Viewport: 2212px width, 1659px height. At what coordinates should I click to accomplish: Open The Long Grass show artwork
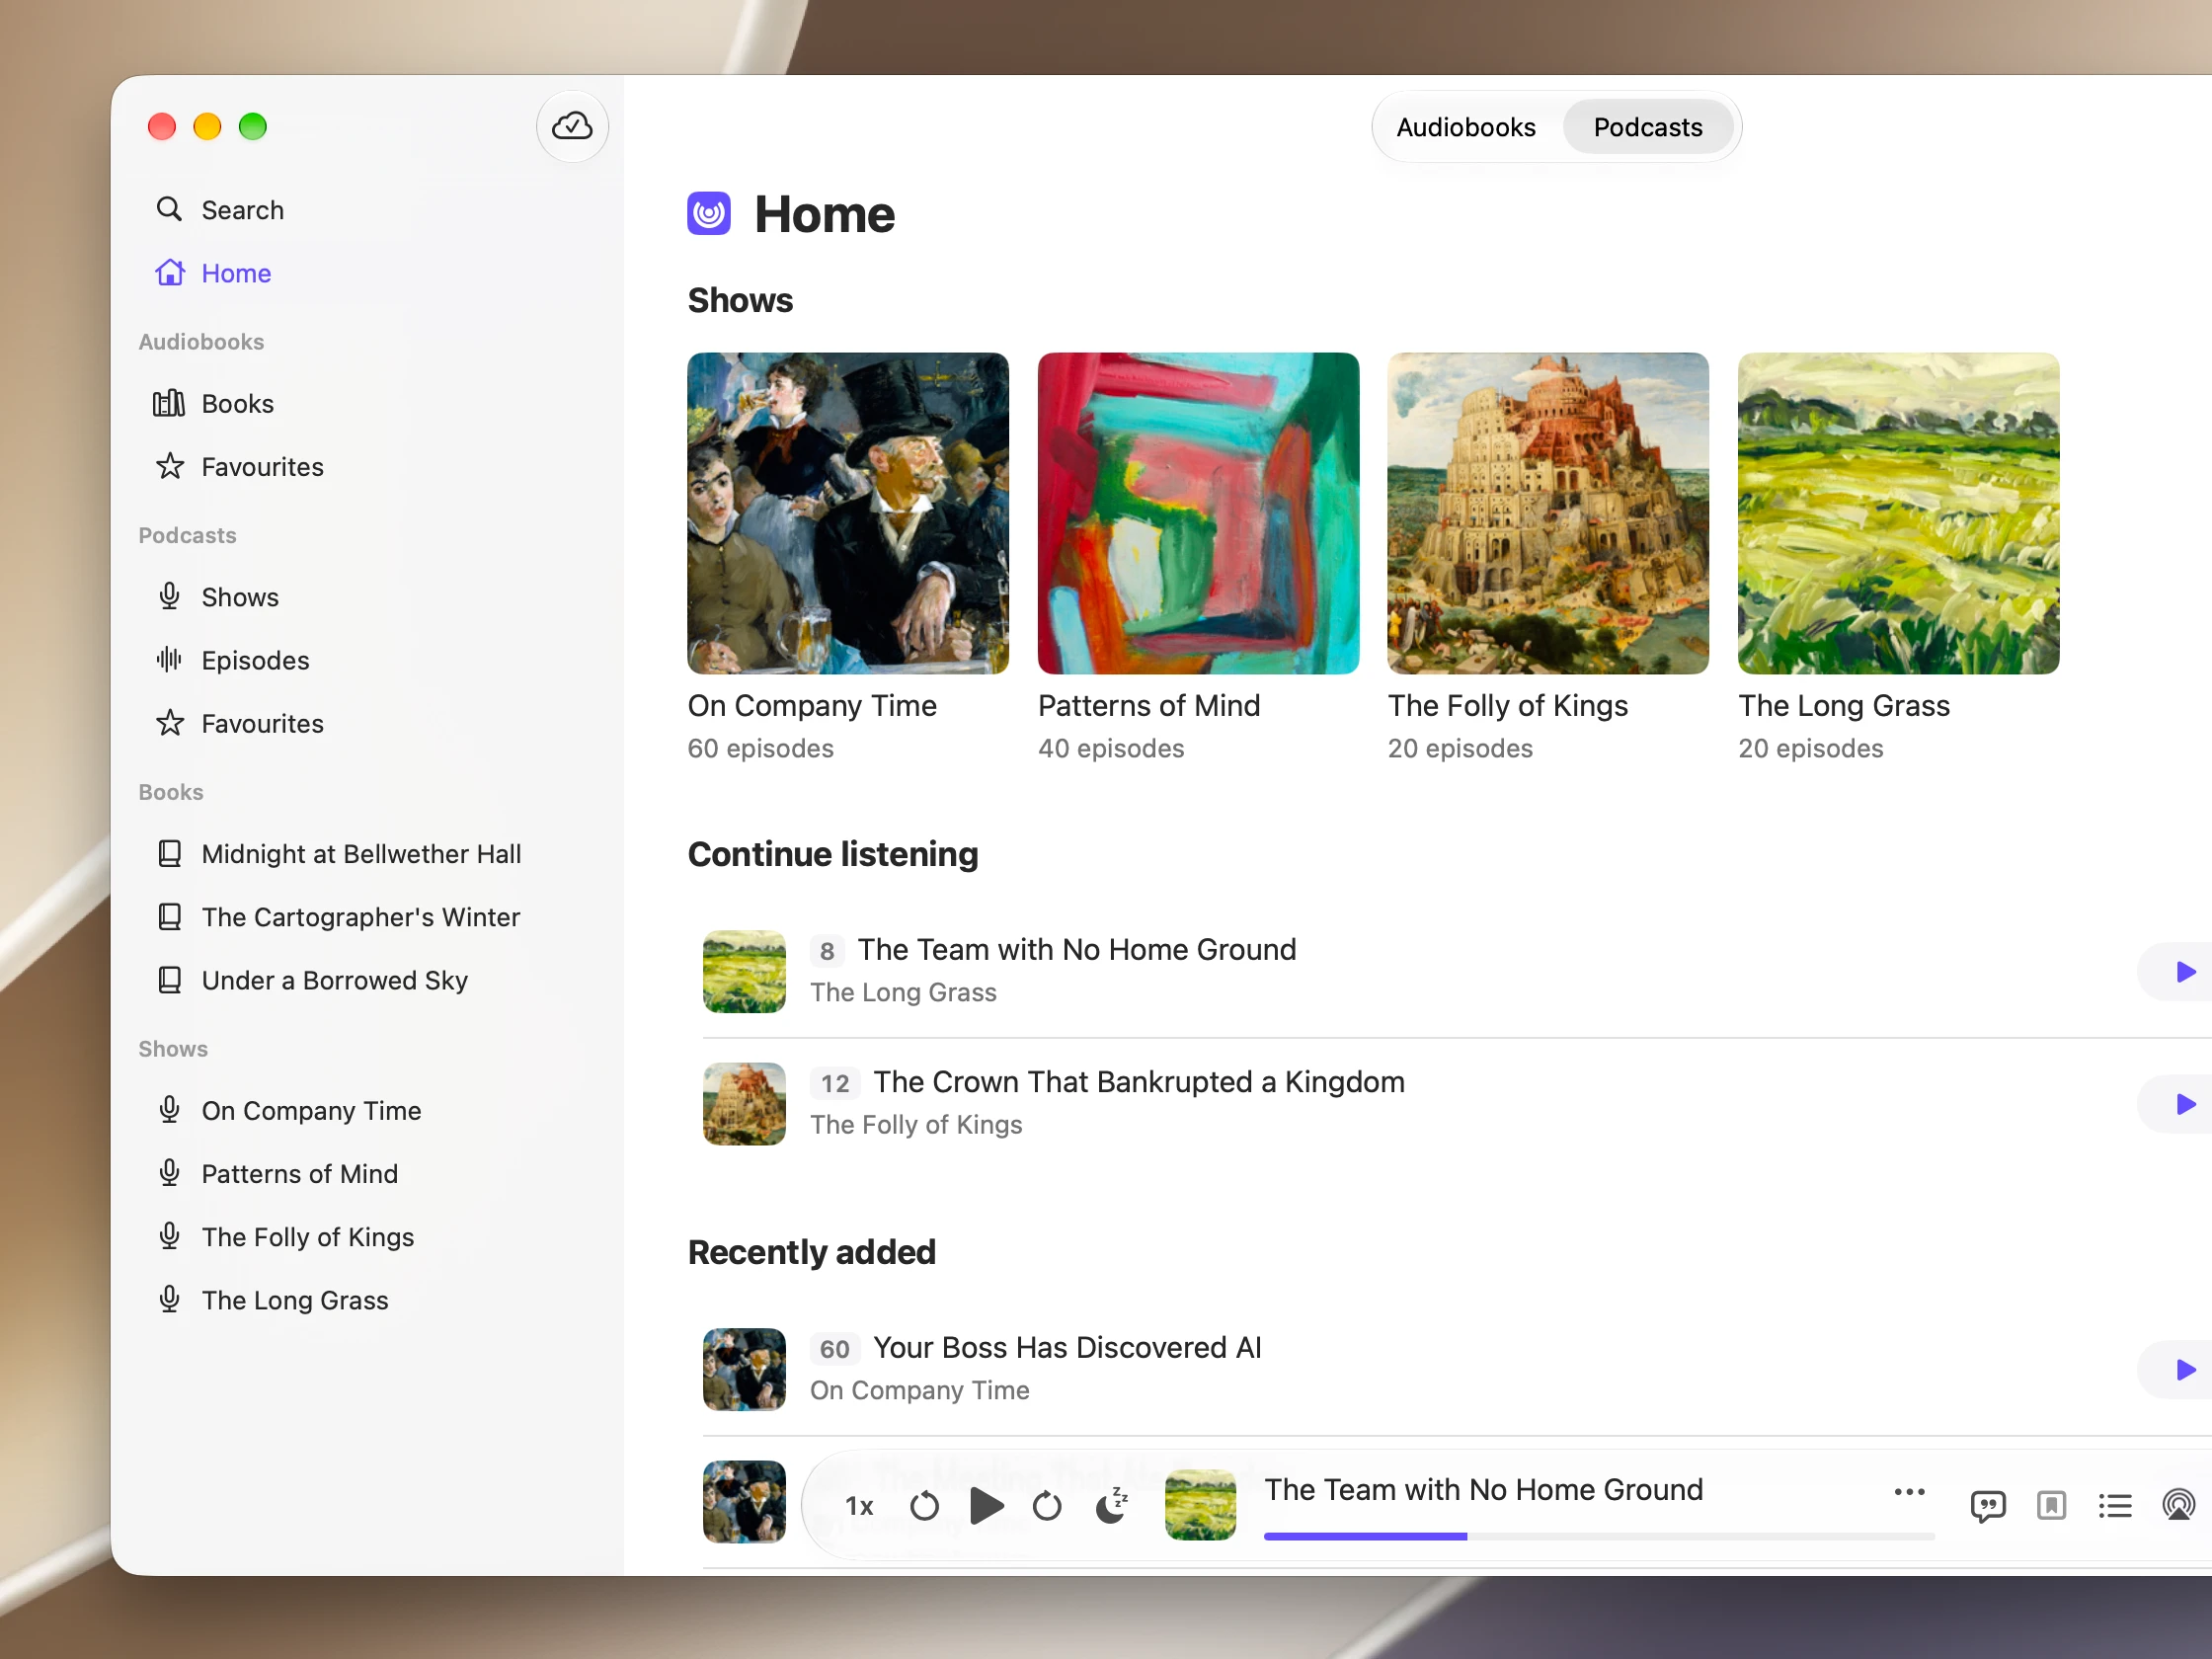[1898, 513]
